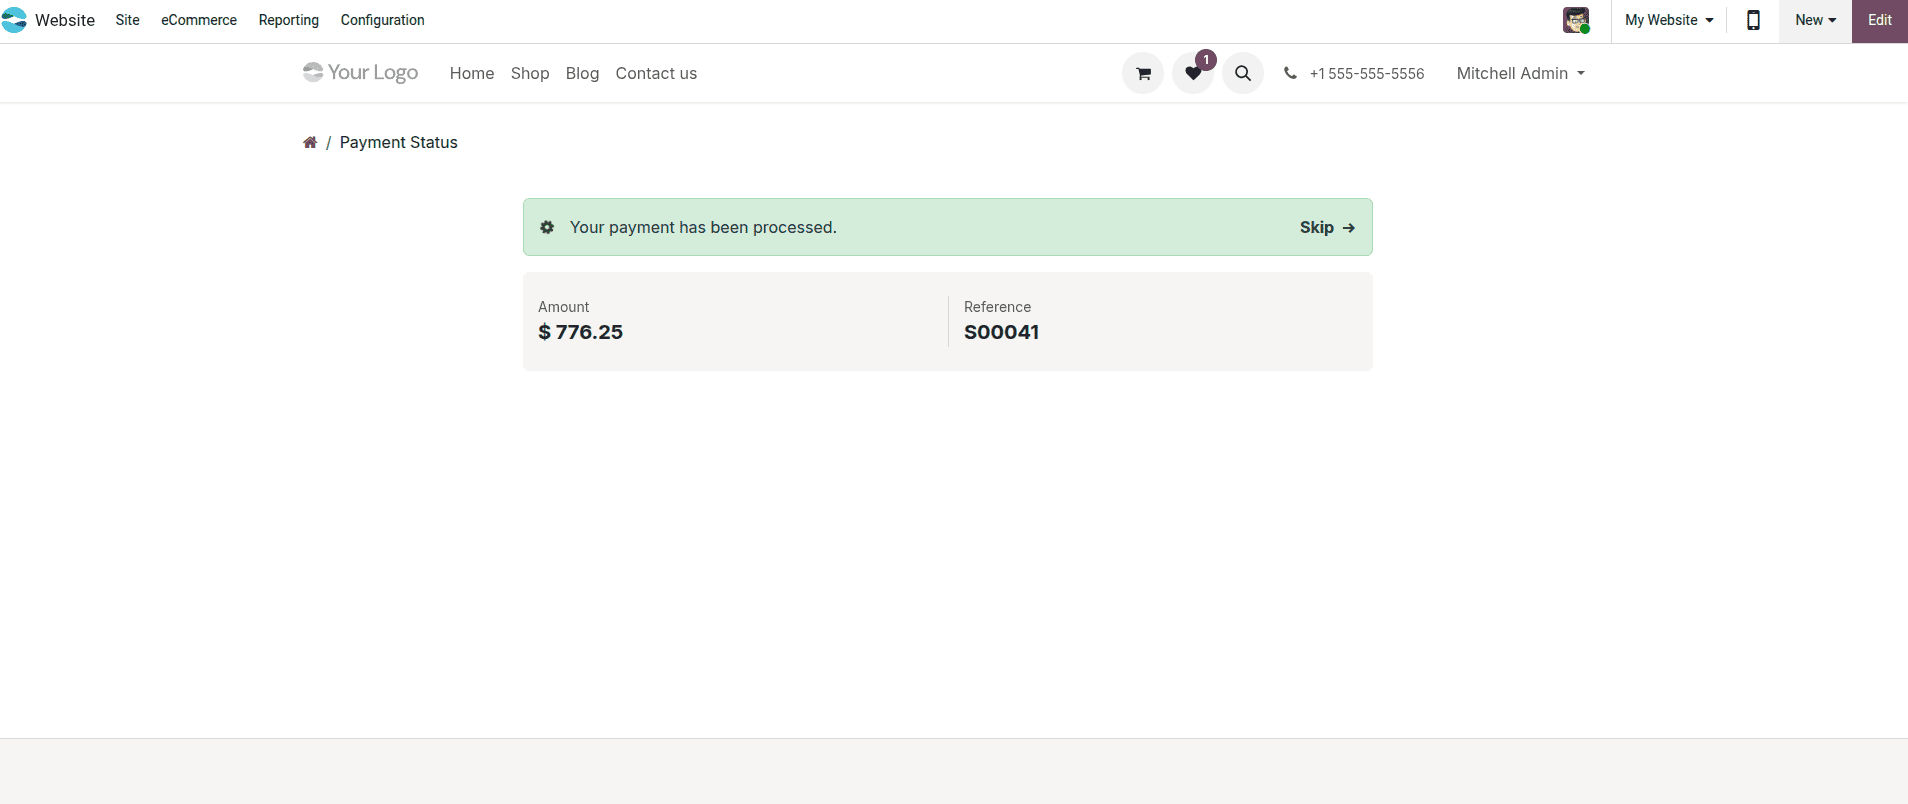The width and height of the screenshot is (1908, 804).
Task: Open the shopping cart icon
Action: tap(1142, 73)
